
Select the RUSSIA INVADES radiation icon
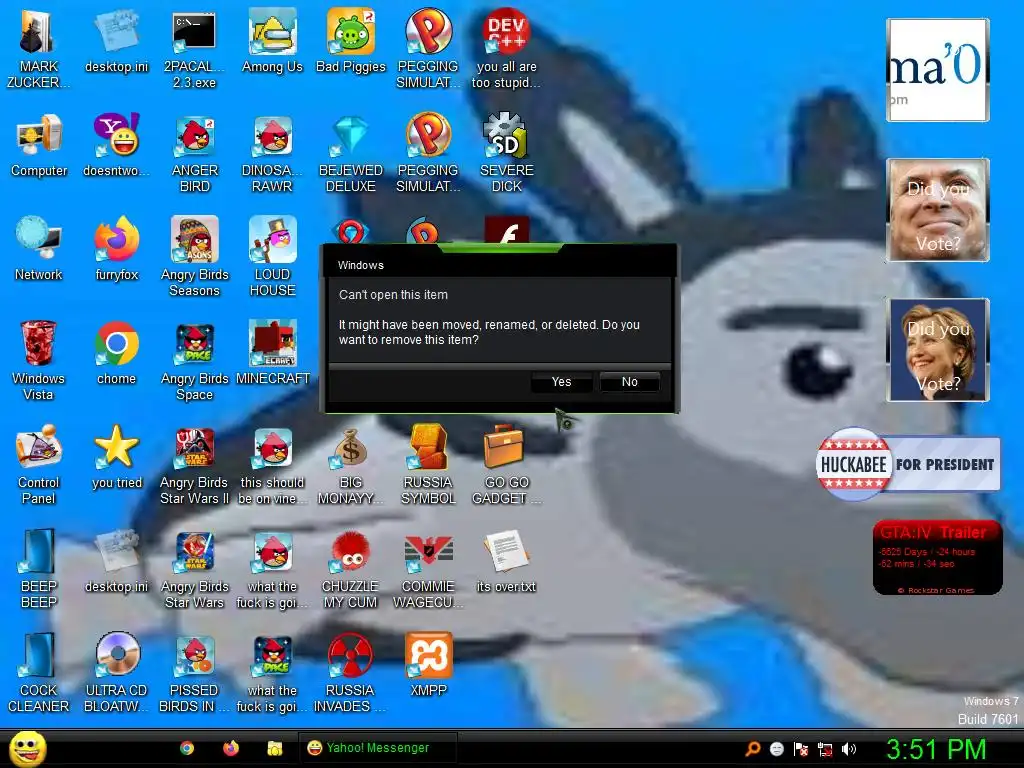tap(351, 673)
